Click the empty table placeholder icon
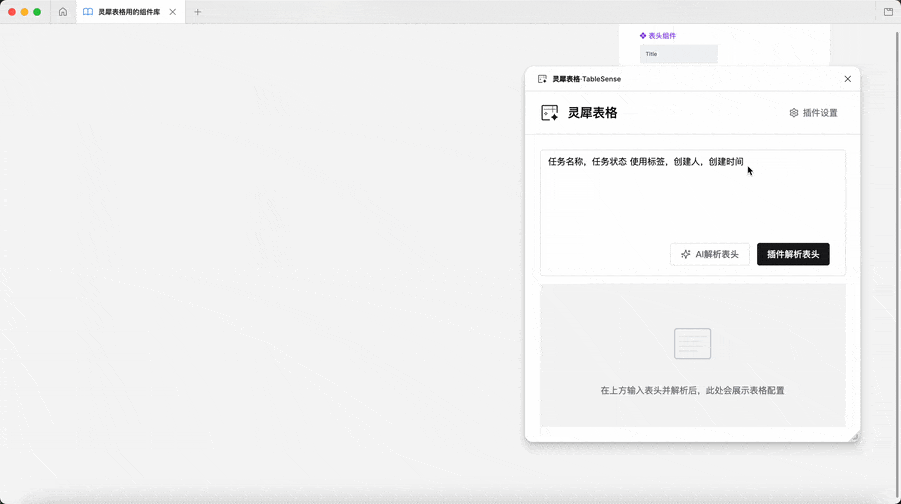 coord(692,344)
